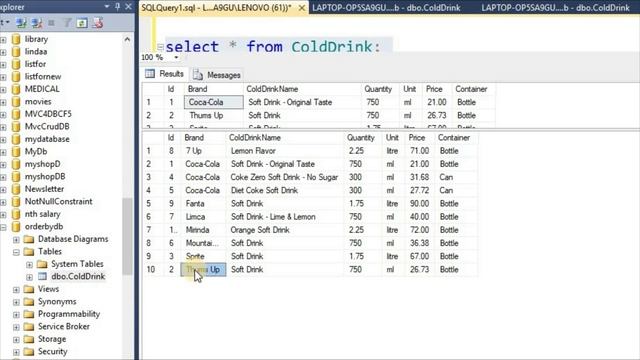Click the Refresh icon in Object Explorer toolbar
Screen dimensions: 640x360
82,23
